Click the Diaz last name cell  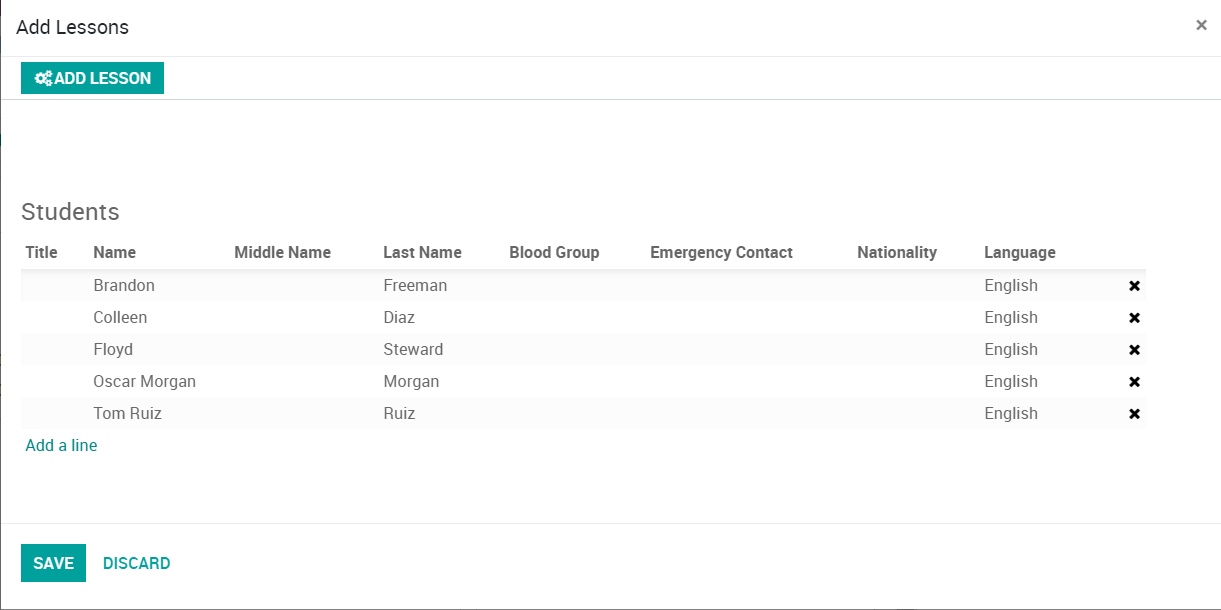pyautogui.click(x=399, y=317)
